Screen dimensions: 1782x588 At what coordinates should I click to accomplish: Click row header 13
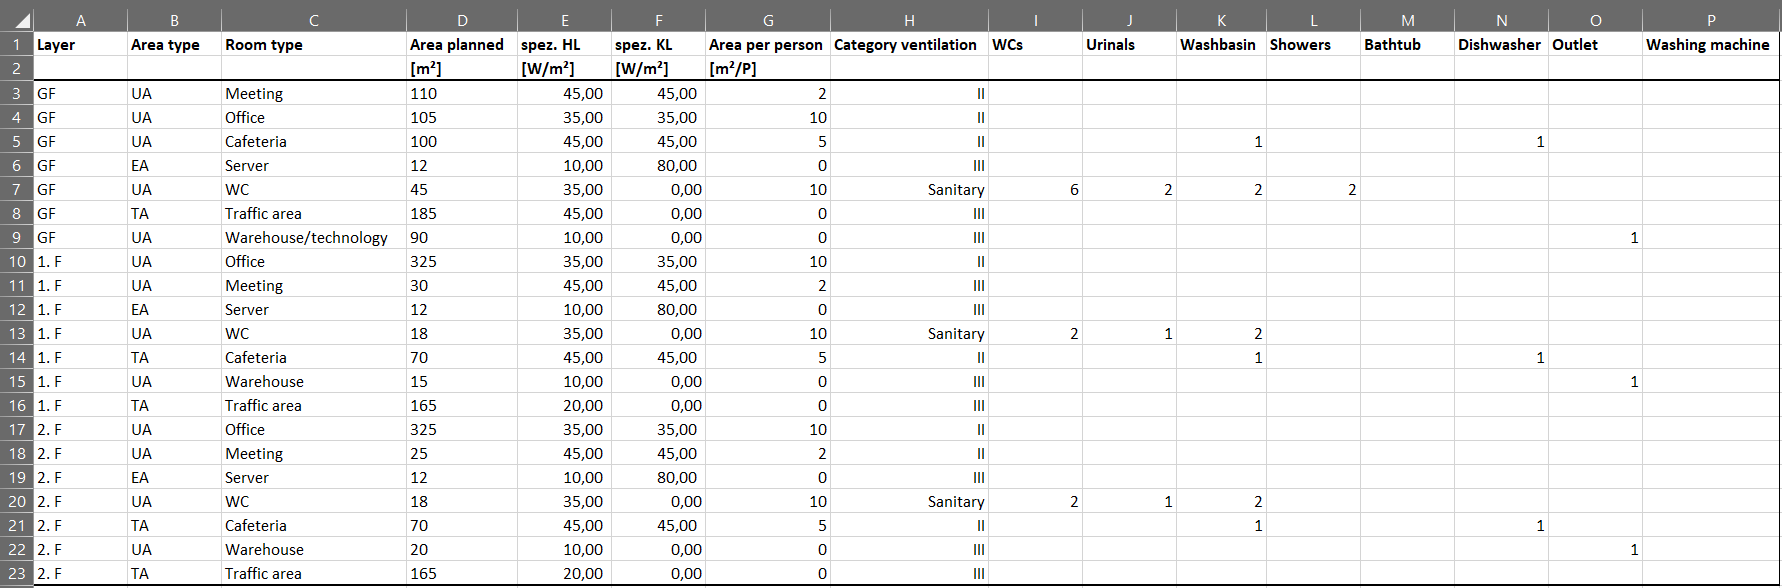pyautogui.click(x=17, y=334)
